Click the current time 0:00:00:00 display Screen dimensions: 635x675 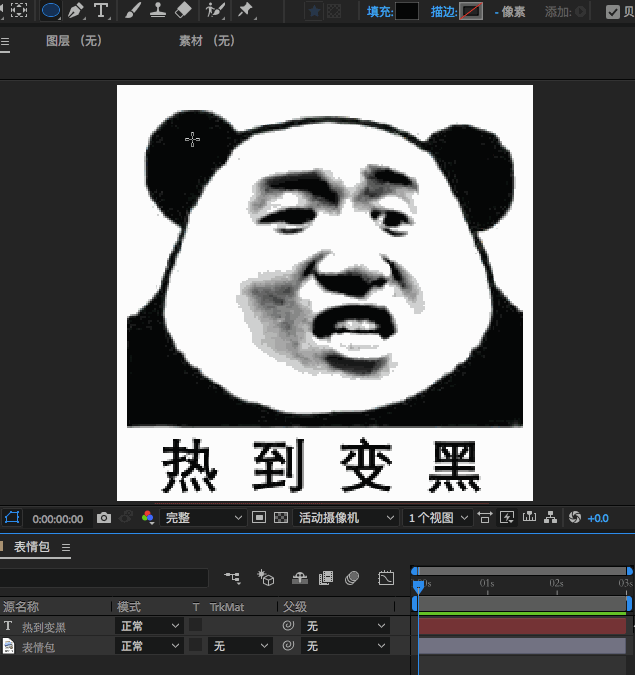pyautogui.click(x=58, y=519)
